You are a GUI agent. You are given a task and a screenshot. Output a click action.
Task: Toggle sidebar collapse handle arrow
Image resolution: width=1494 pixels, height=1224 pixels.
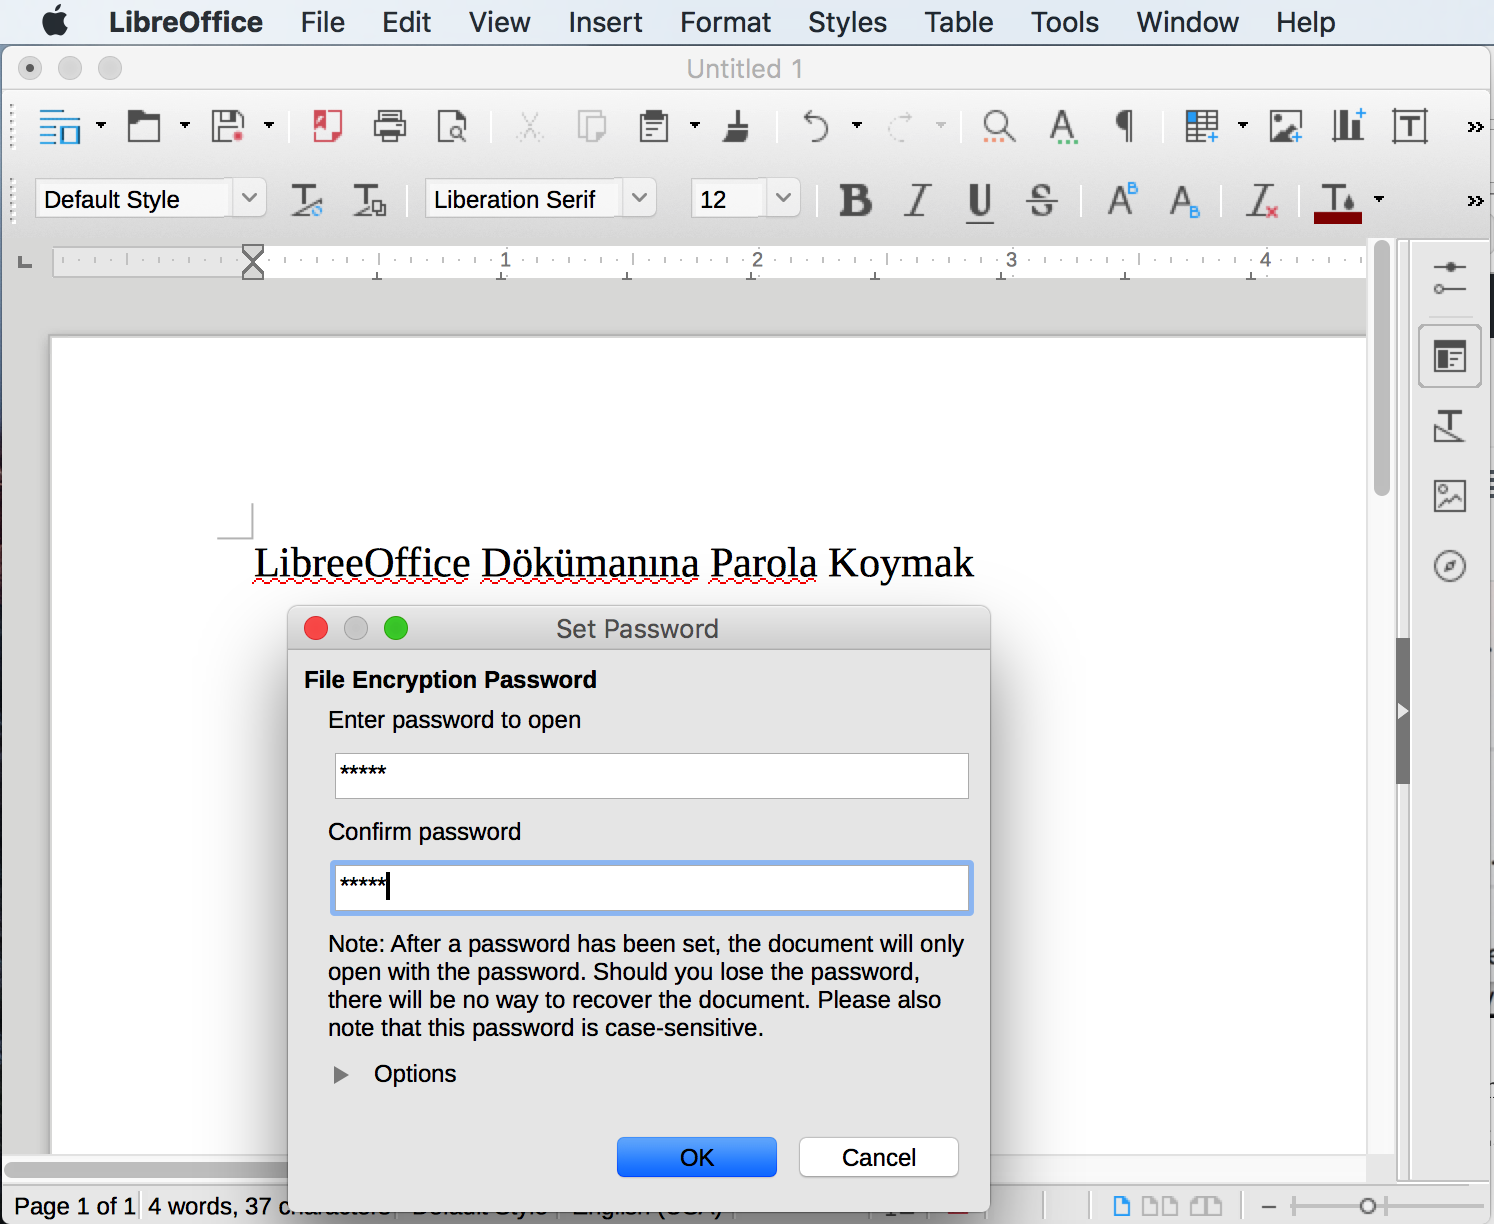click(1403, 711)
